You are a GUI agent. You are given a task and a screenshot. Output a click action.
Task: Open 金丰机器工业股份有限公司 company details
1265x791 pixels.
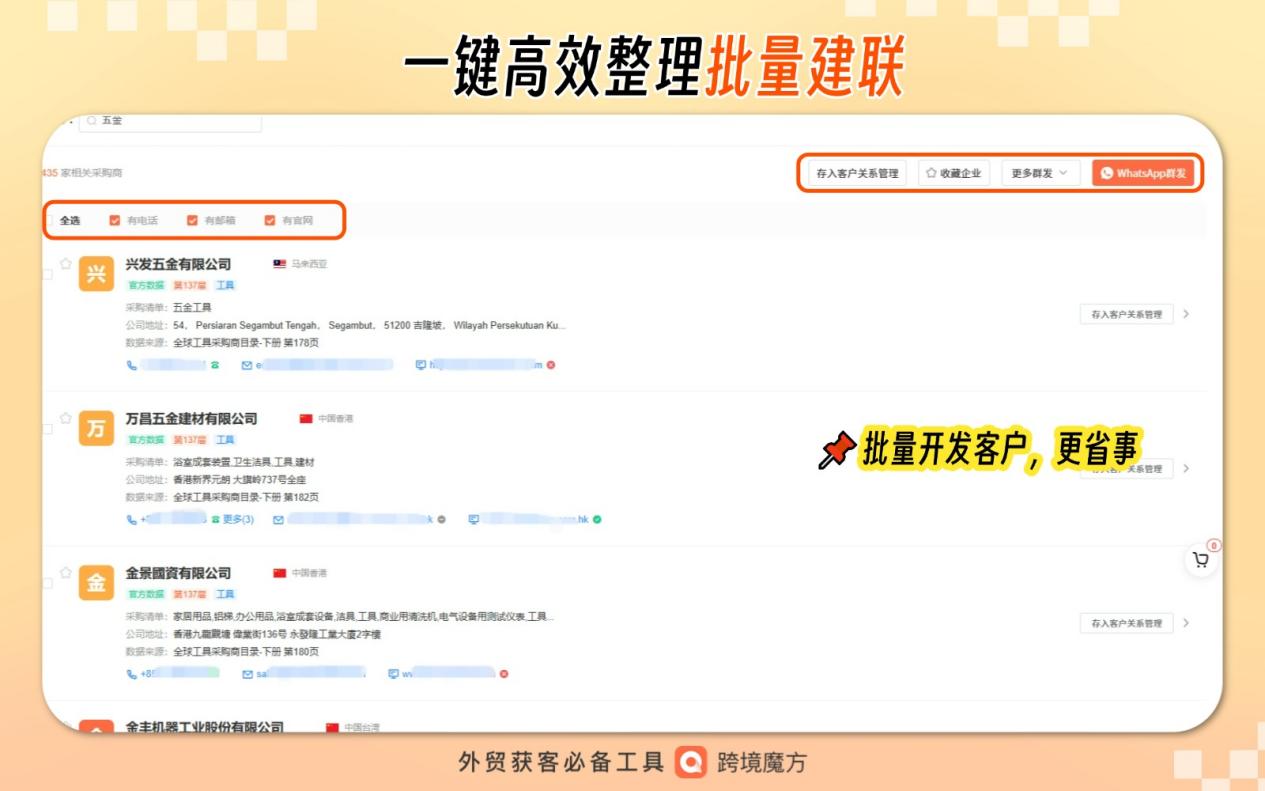pos(204,726)
